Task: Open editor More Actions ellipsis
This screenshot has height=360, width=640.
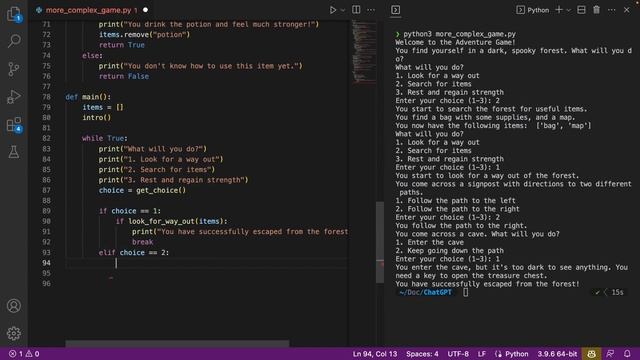Action: (x=371, y=10)
